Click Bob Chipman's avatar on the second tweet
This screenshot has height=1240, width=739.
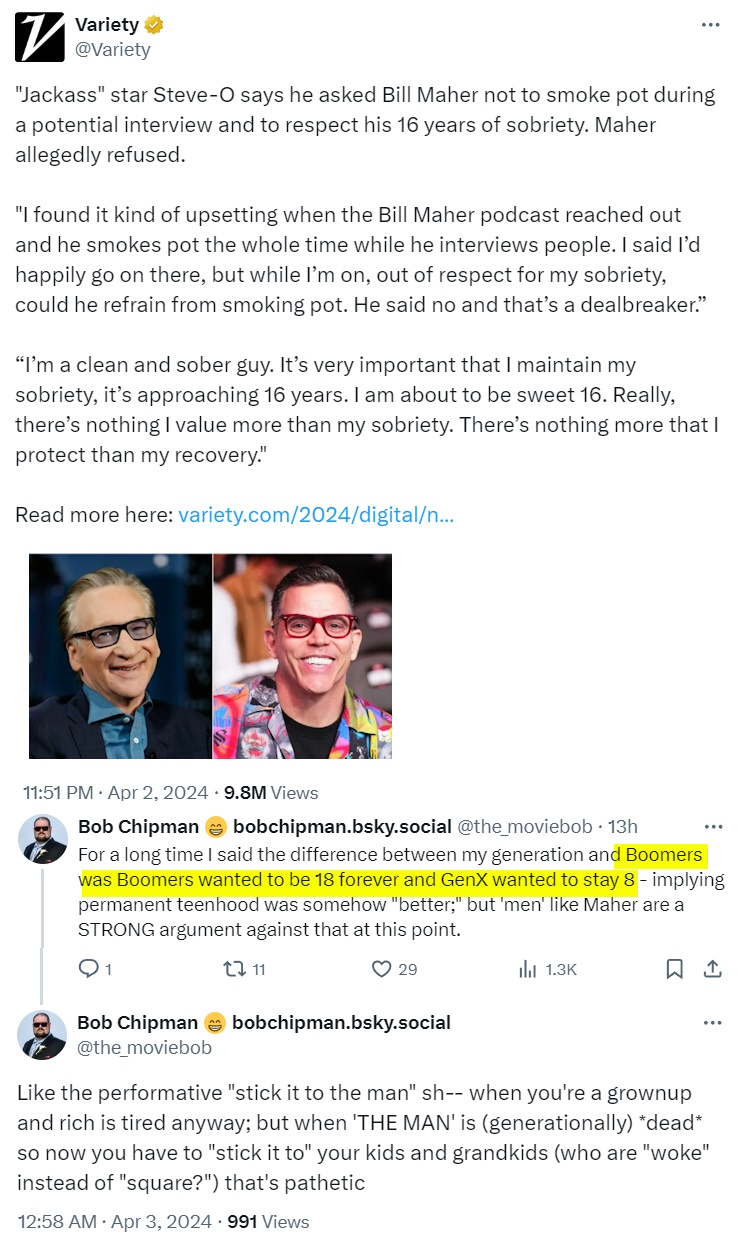click(x=43, y=1035)
